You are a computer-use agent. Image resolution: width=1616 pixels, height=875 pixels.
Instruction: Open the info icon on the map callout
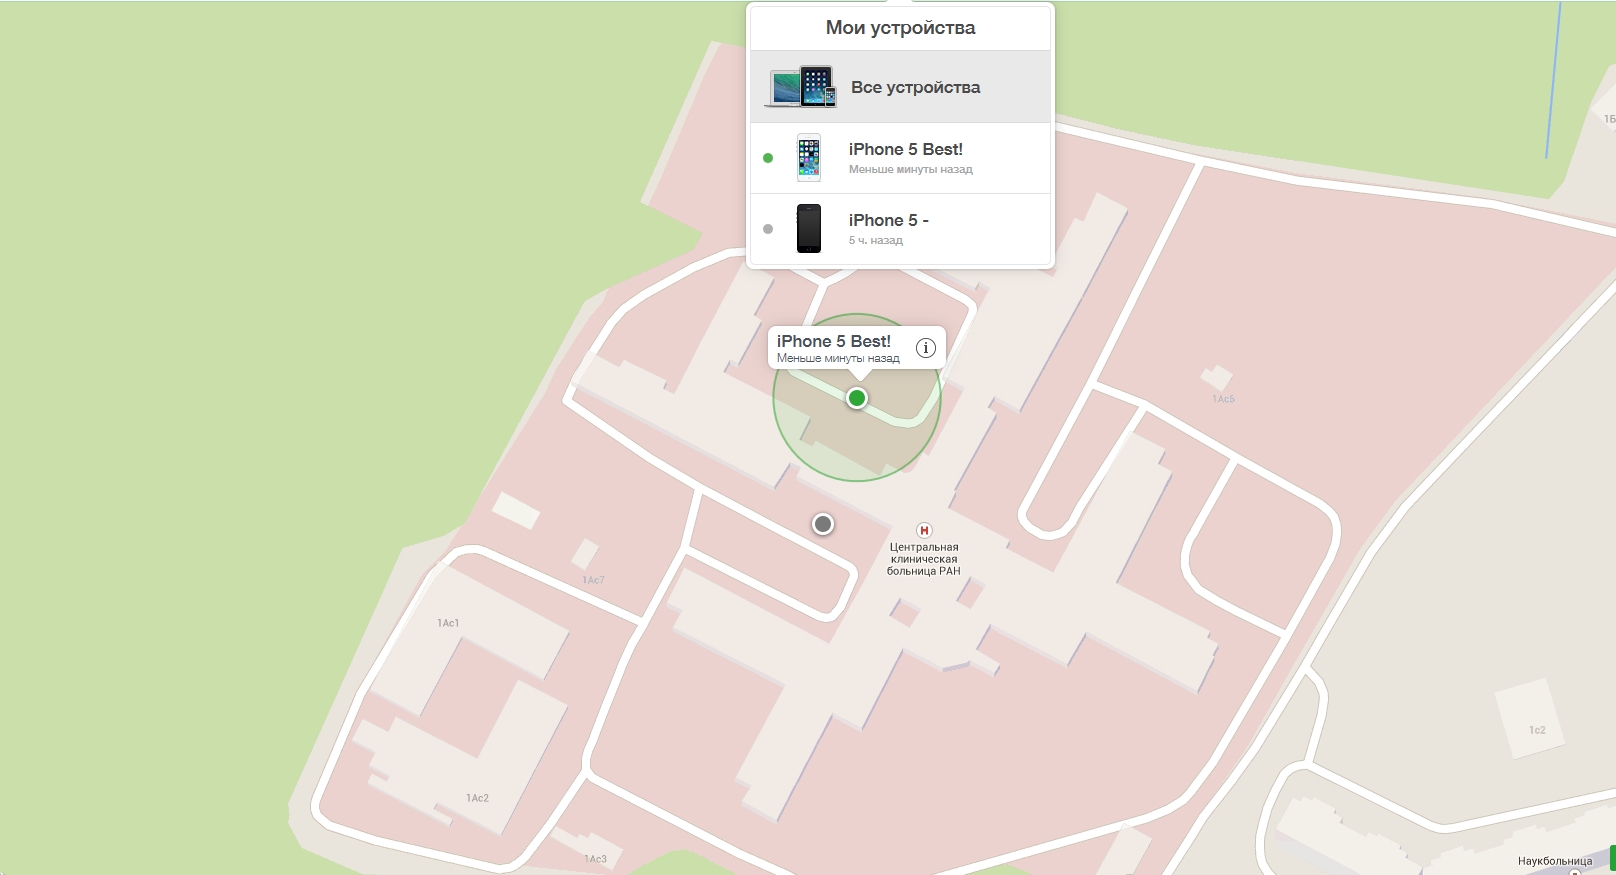pos(926,348)
